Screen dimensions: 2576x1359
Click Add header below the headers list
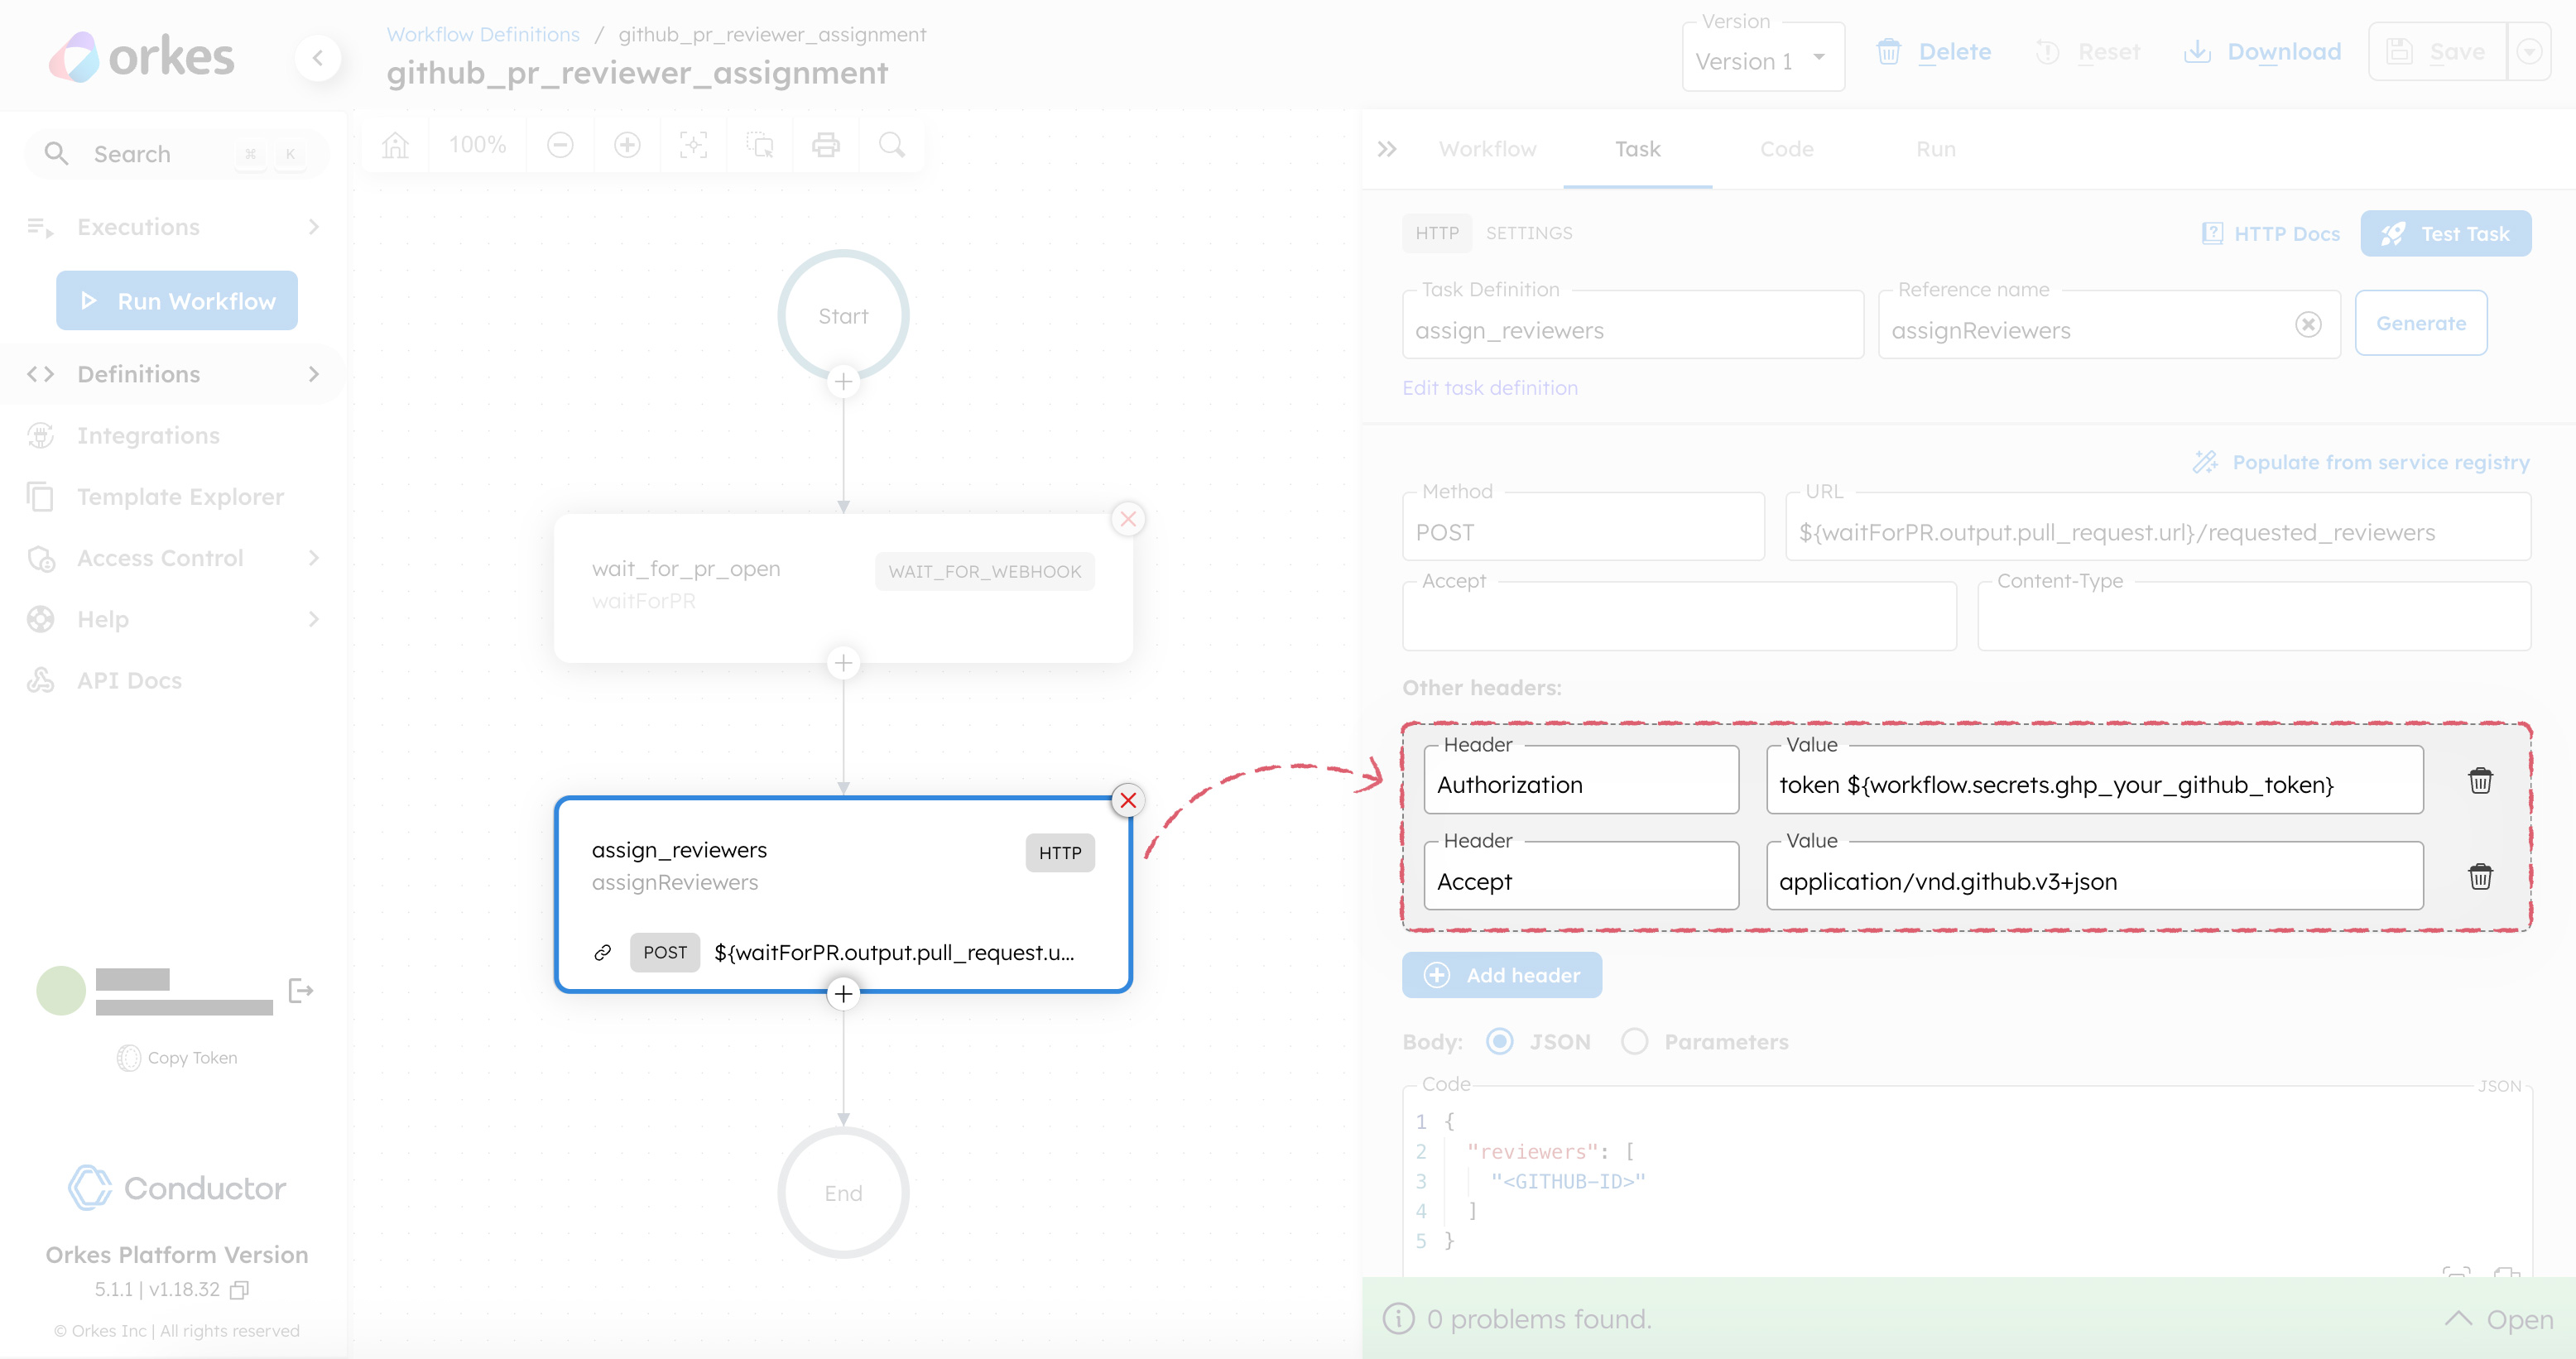tap(1501, 974)
